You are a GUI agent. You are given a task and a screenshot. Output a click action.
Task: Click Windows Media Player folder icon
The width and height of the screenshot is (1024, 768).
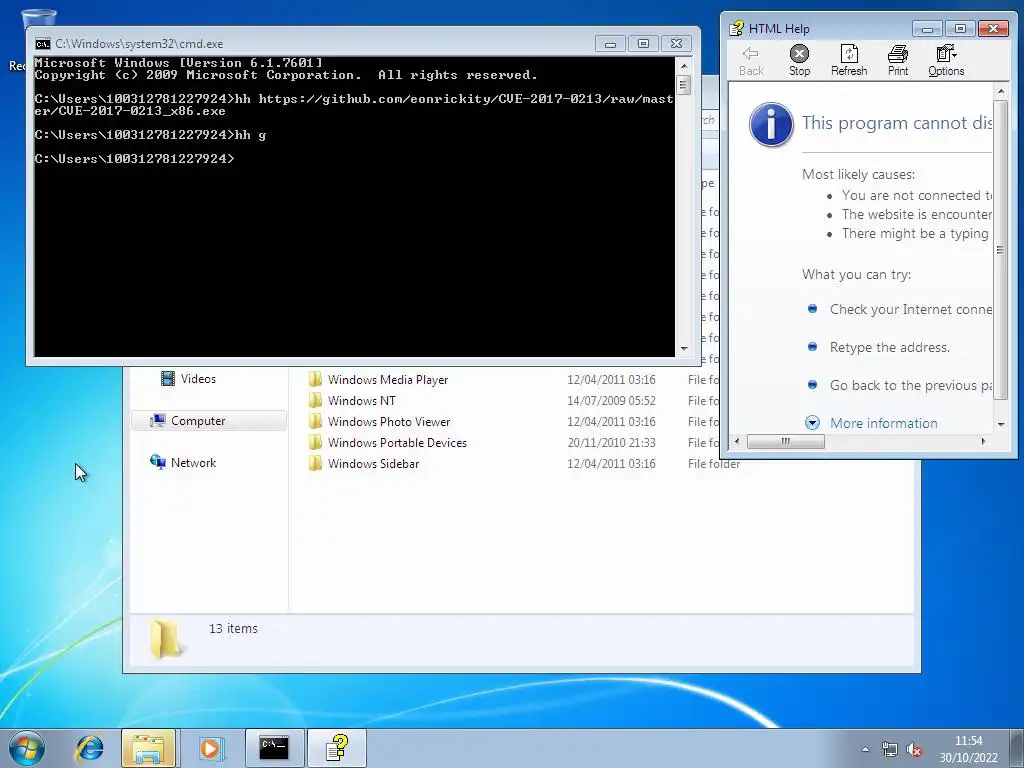pos(315,379)
